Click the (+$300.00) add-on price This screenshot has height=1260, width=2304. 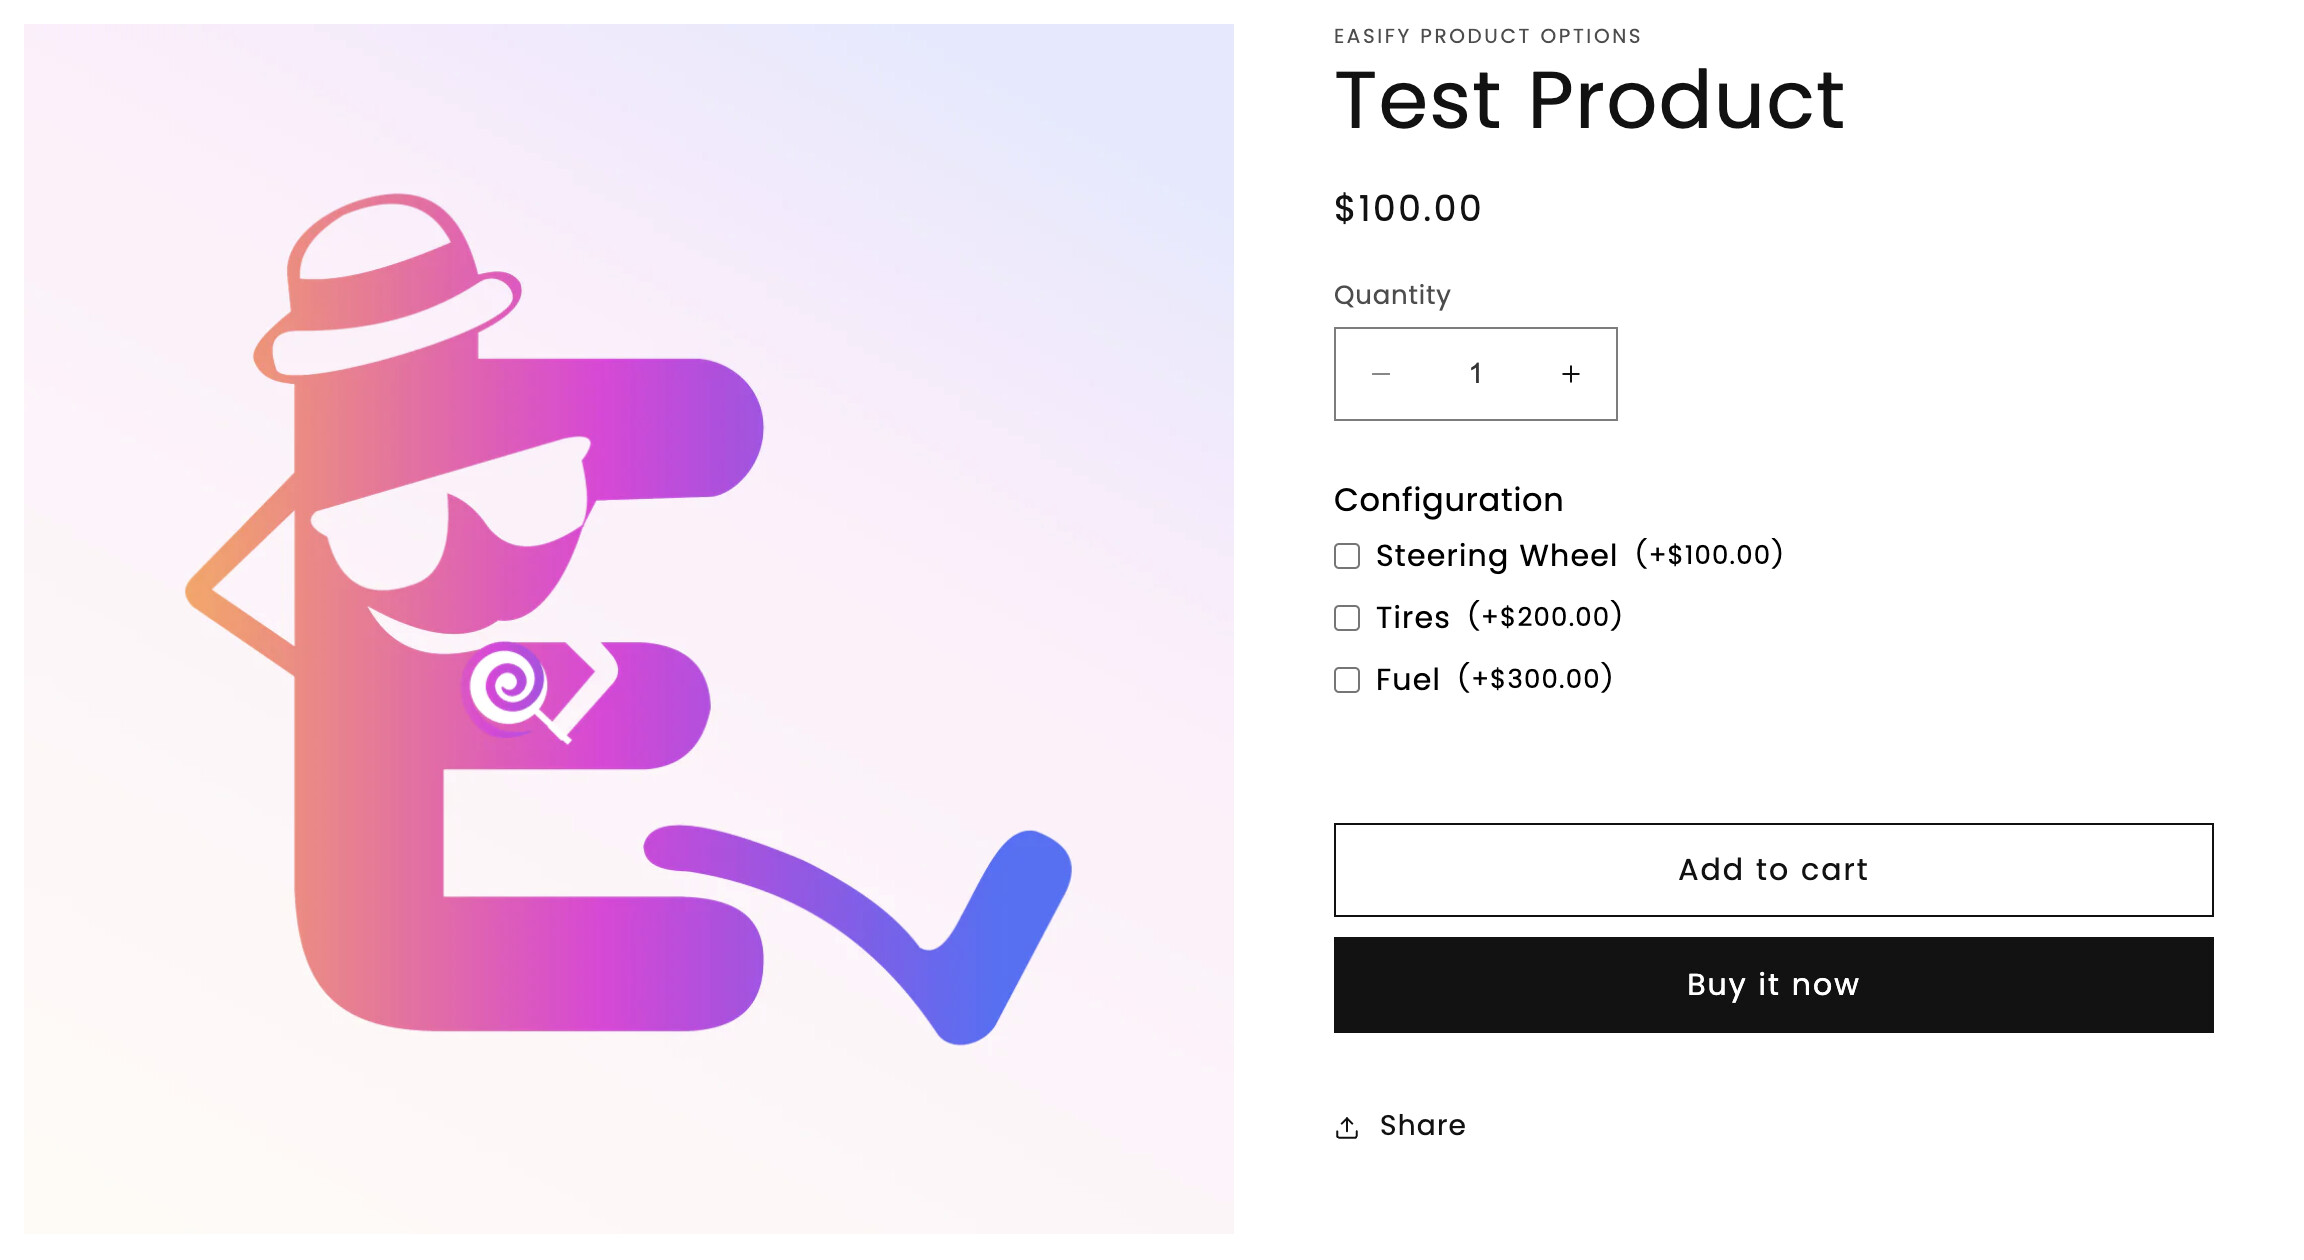click(x=1535, y=679)
